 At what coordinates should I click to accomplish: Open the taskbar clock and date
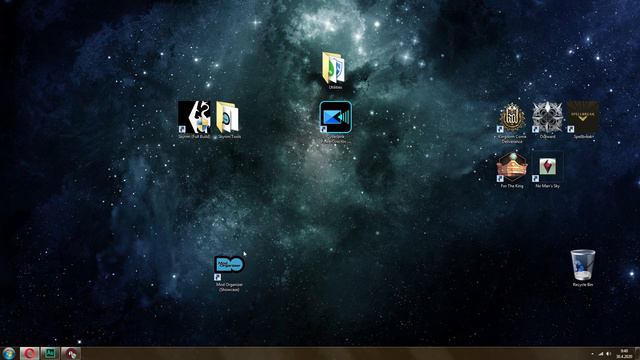click(624, 354)
